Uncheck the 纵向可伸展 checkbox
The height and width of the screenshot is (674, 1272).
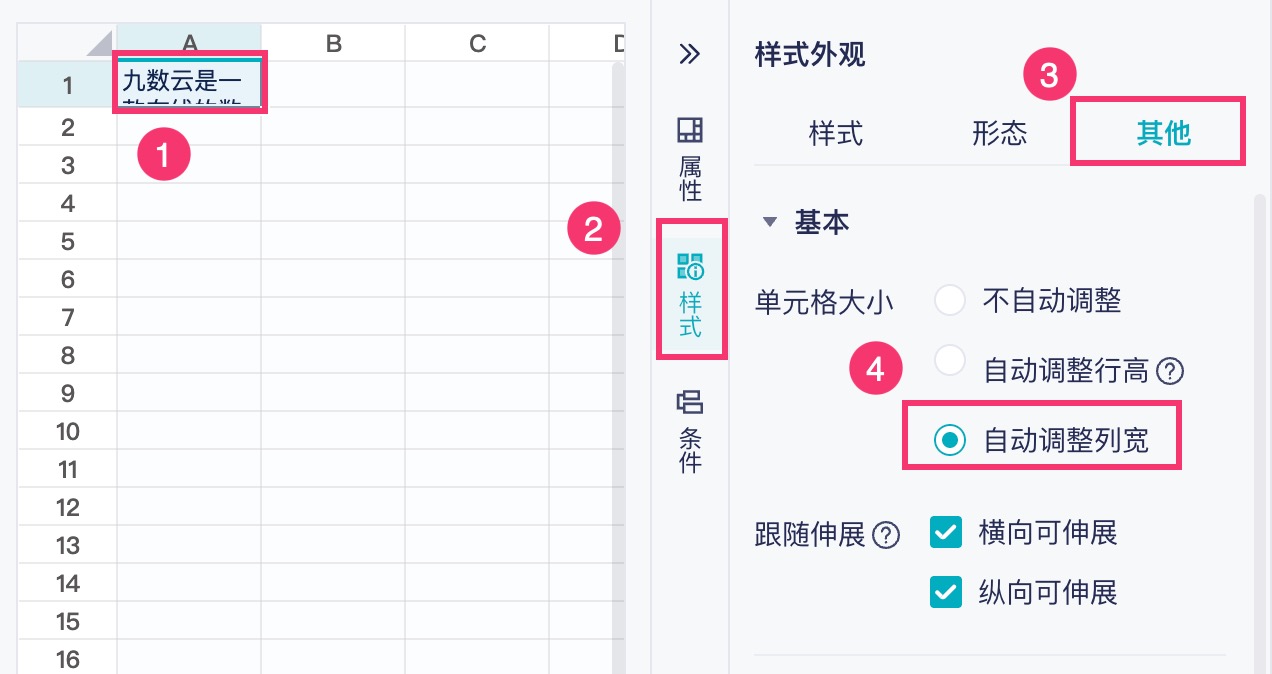tap(945, 592)
